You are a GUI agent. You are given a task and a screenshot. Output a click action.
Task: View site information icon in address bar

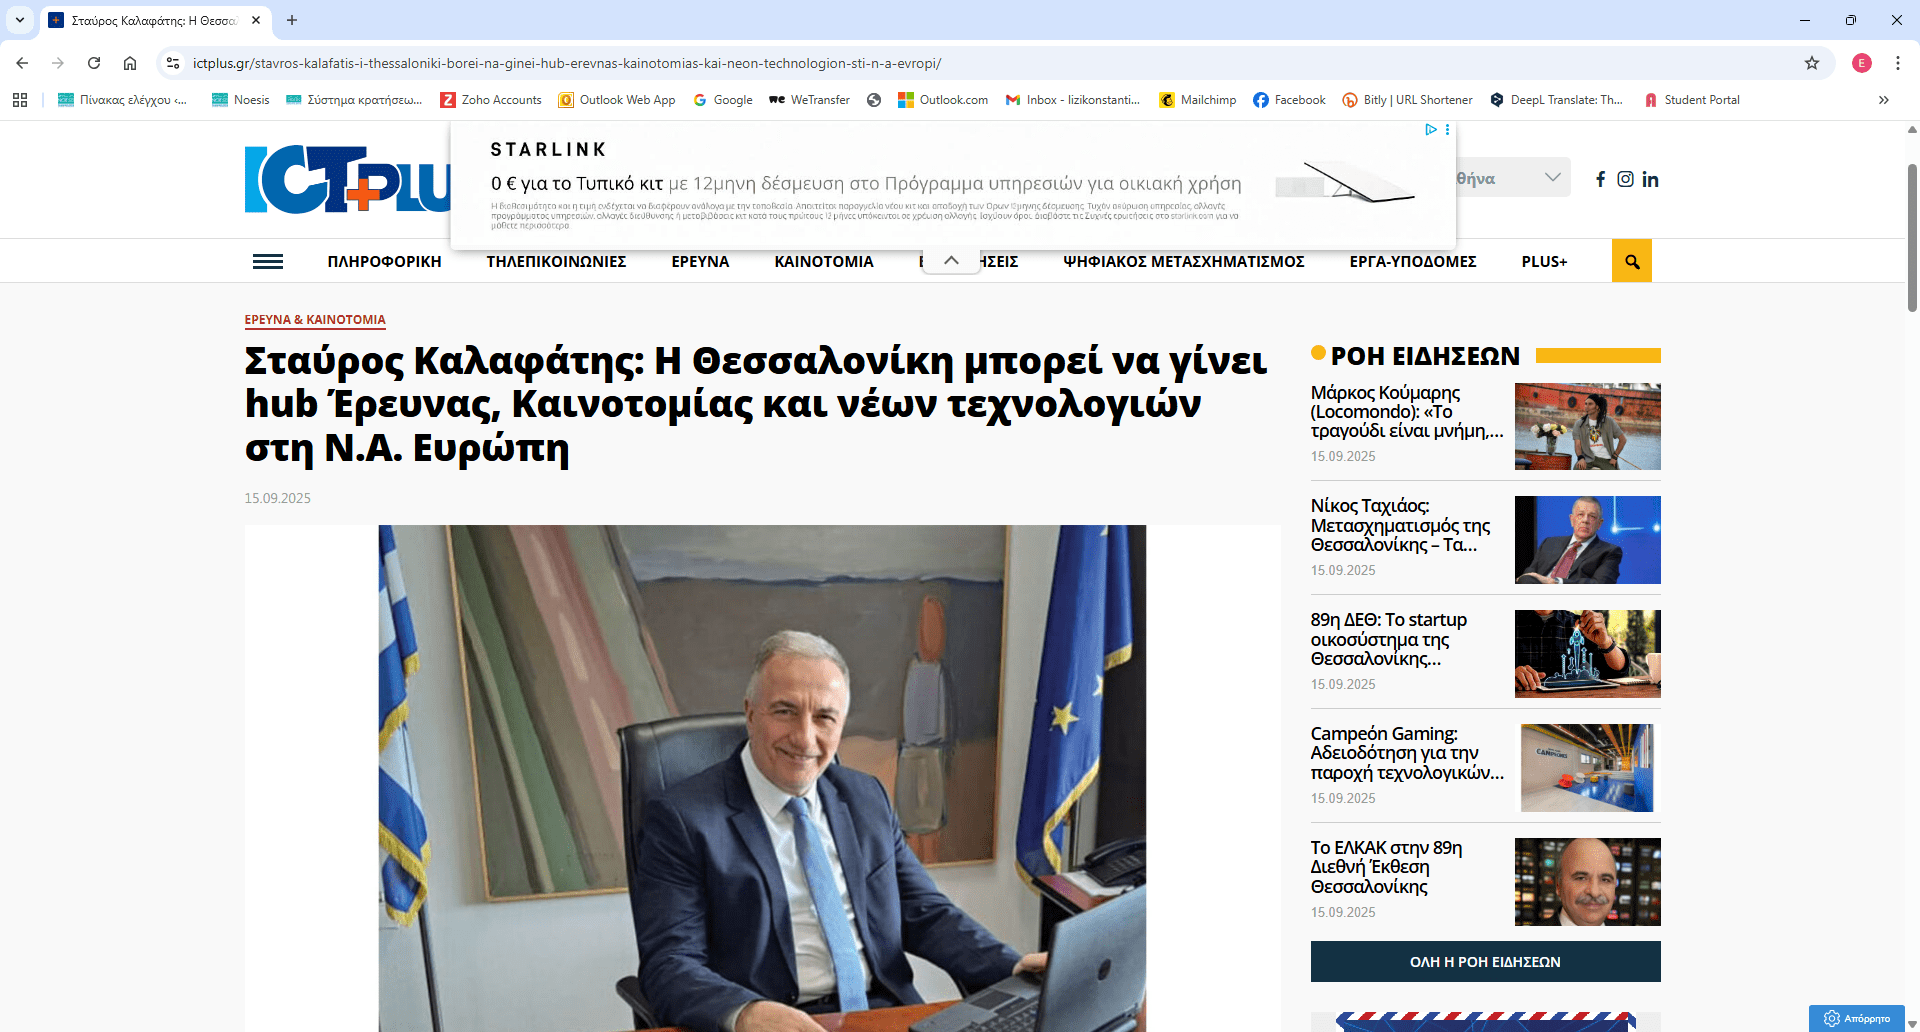(x=173, y=63)
